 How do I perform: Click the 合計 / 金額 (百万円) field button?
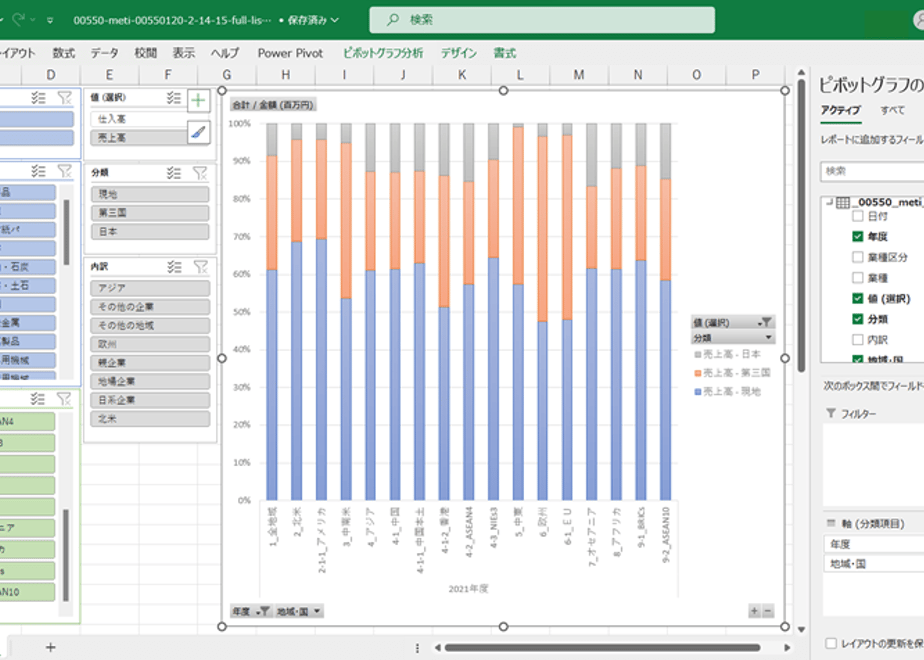[x=273, y=105]
